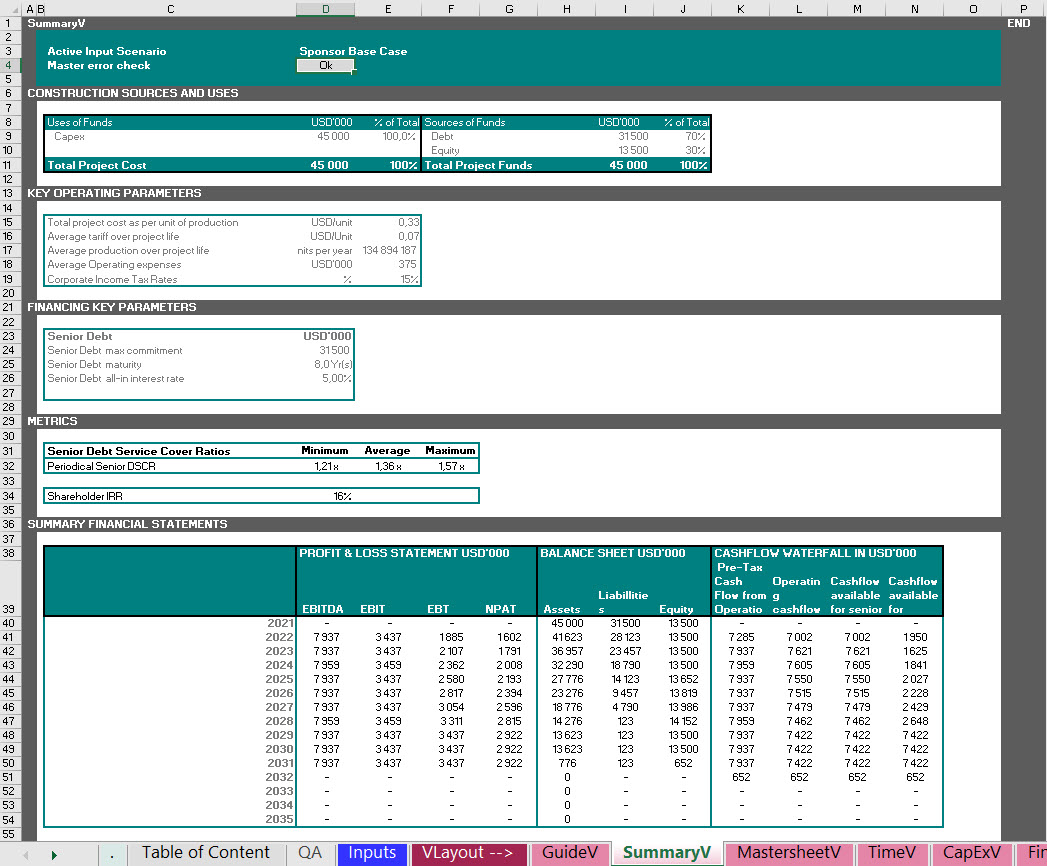Click the next sheet navigation arrow
This screenshot has height=866, width=1047.
pos(54,855)
